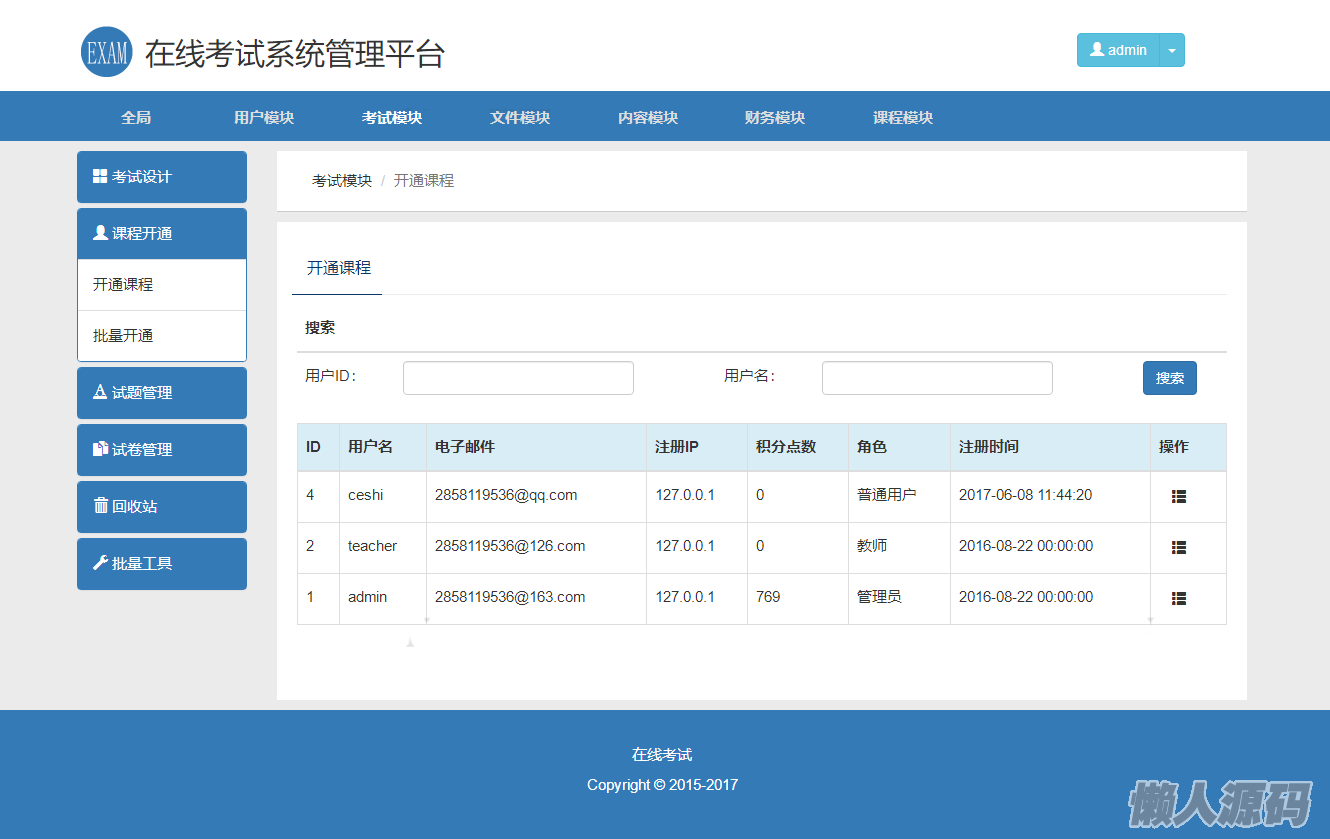The height and width of the screenshot is (839, 1330).
Task: Click the admin user button
Action: (x=1118, y=50)
